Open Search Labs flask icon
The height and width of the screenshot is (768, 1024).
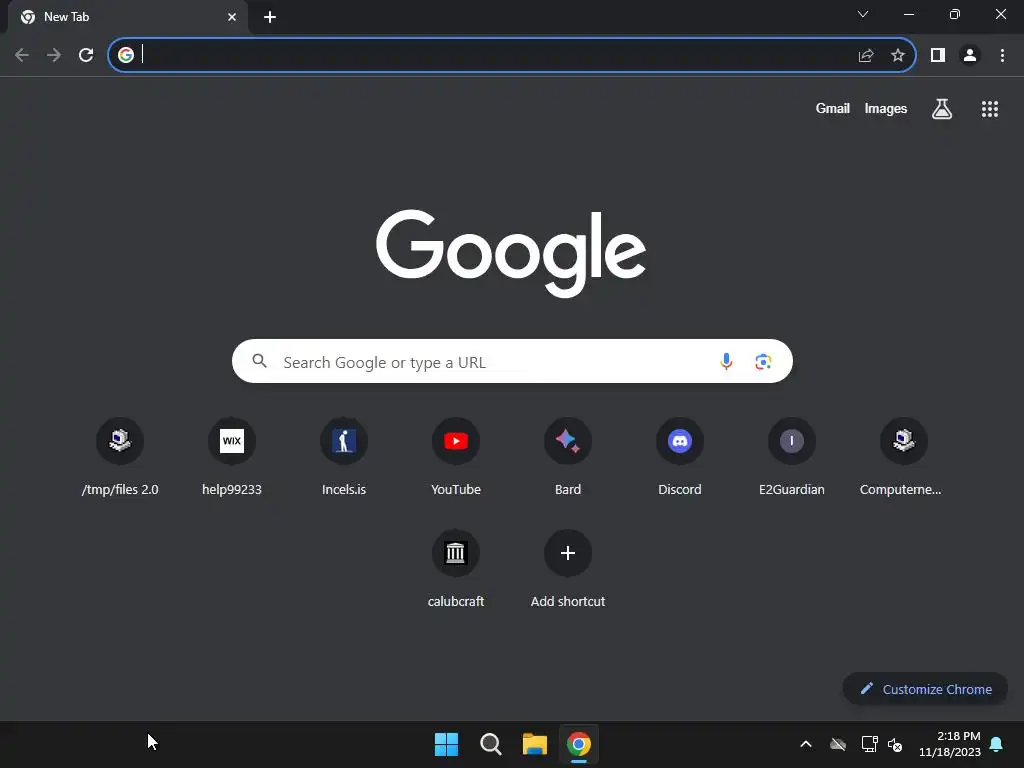(x=941, y=108)
